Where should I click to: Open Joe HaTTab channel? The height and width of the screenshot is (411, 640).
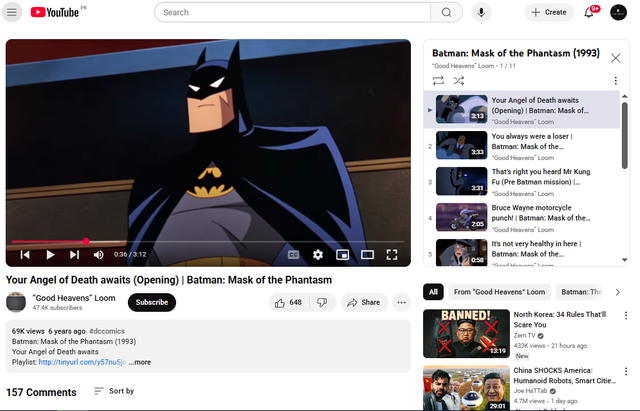tap(530, 391)
